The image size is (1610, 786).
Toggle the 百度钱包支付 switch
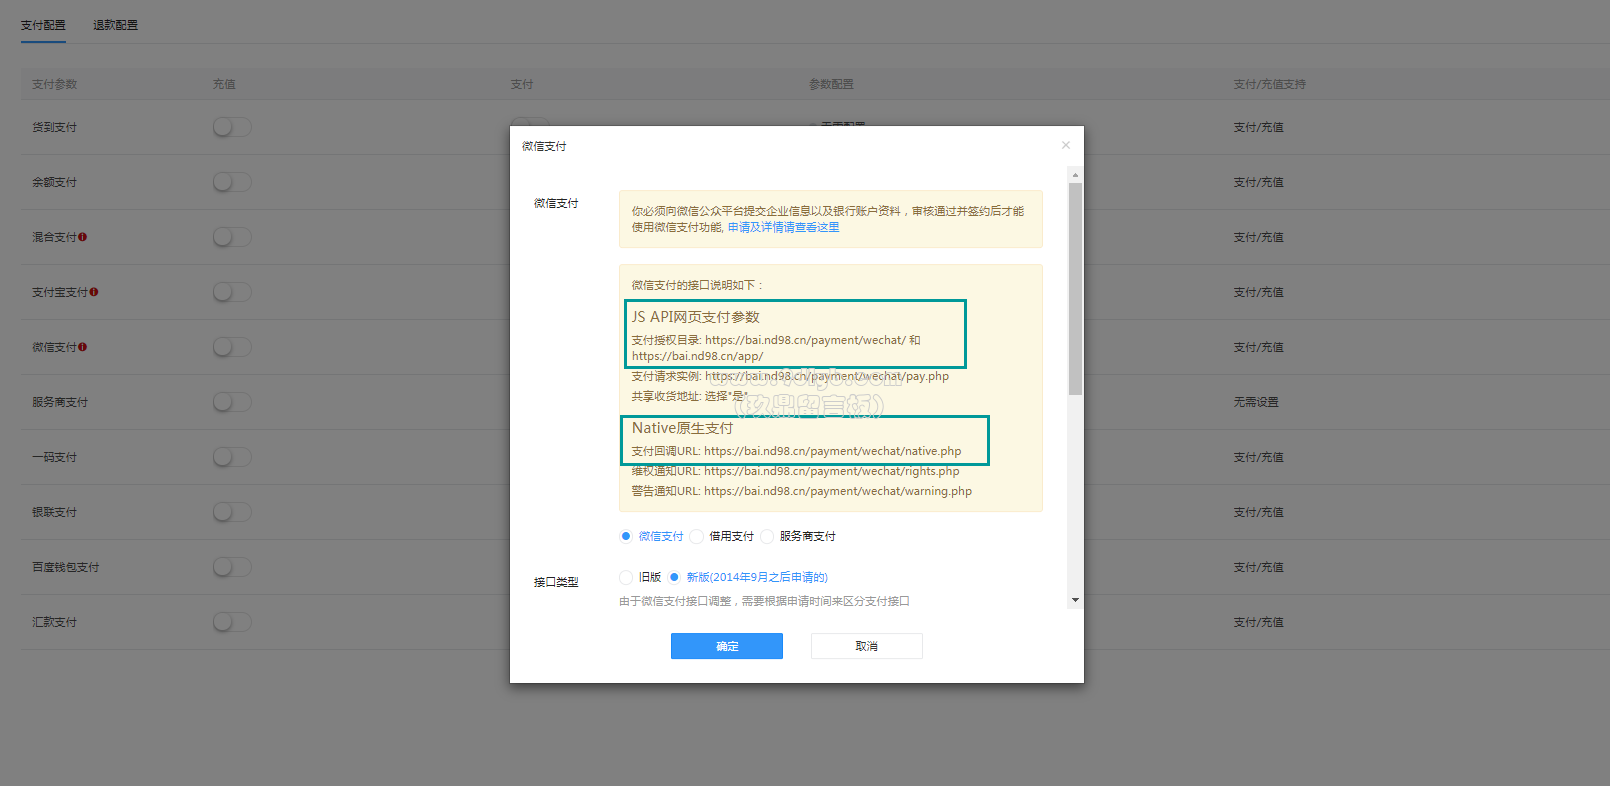click(x=232, y=567)
